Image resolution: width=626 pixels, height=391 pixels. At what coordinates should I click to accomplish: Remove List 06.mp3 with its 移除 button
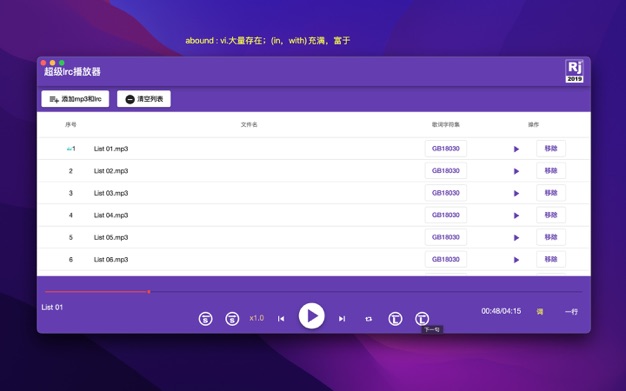pos(551,259)
